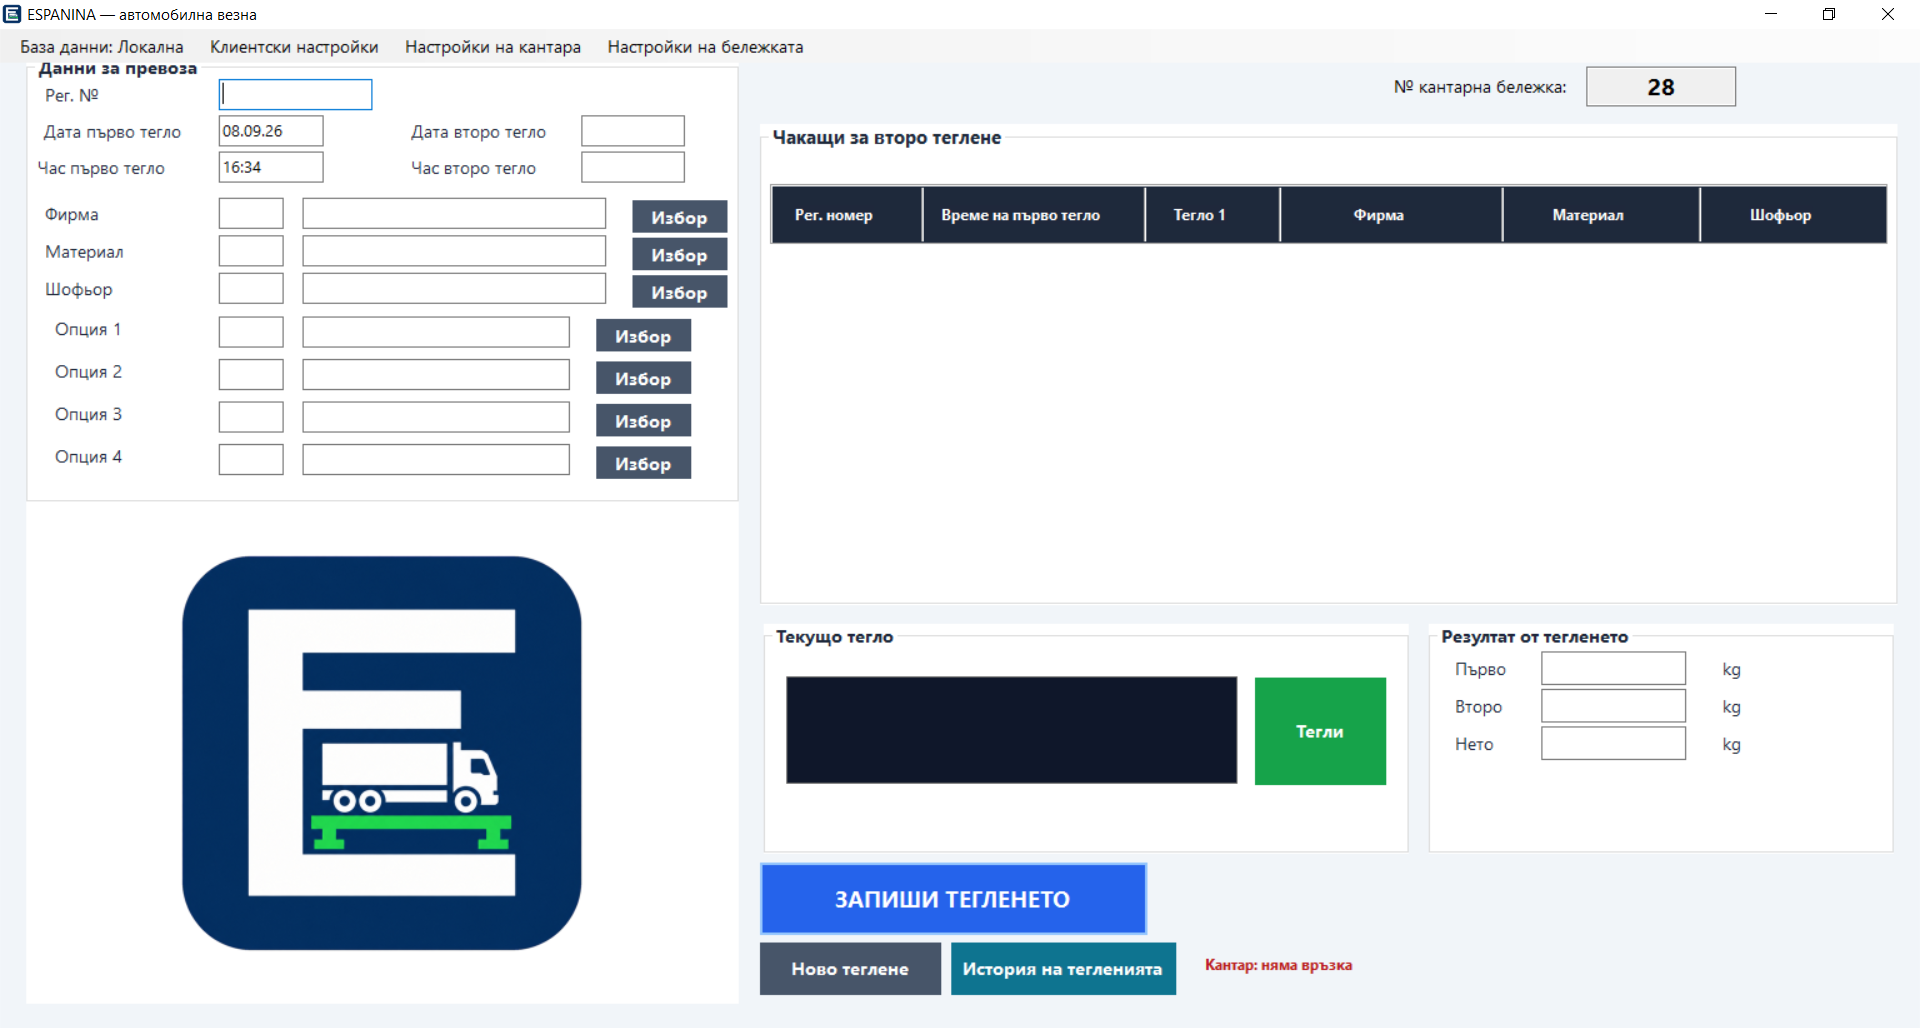Click the Нето result field
This screenshot has width=1920, height=1028.
click(x=1613, y=743)
